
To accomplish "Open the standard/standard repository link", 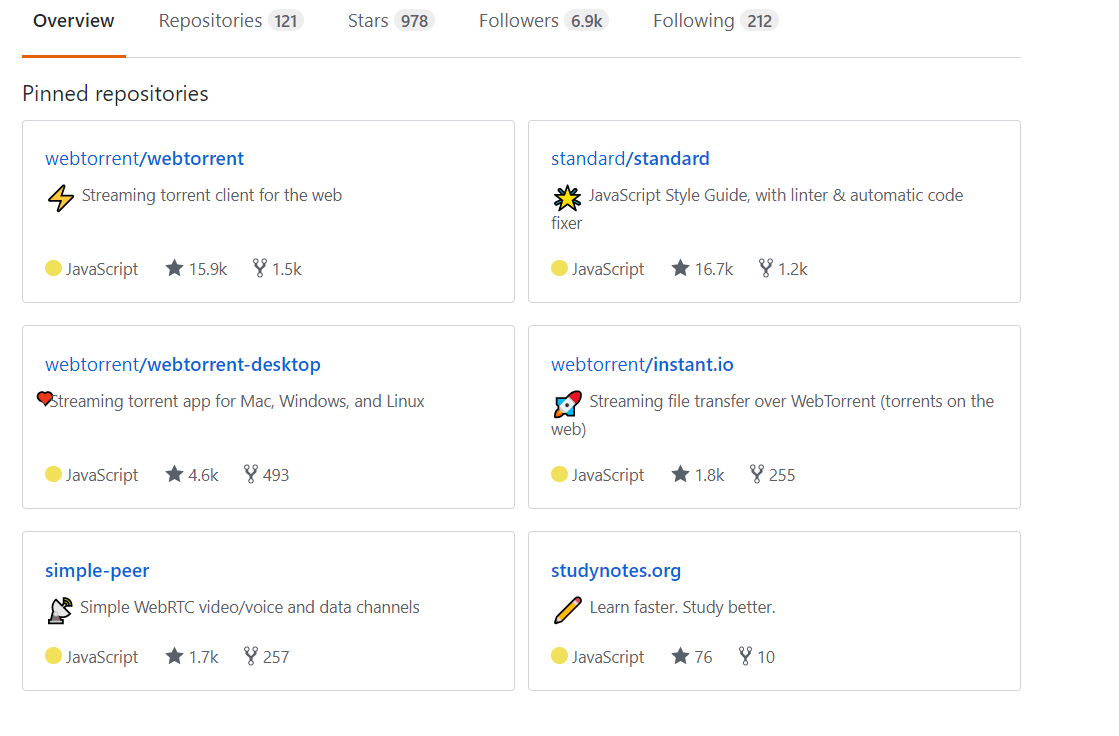I will [x=629, y=158].
